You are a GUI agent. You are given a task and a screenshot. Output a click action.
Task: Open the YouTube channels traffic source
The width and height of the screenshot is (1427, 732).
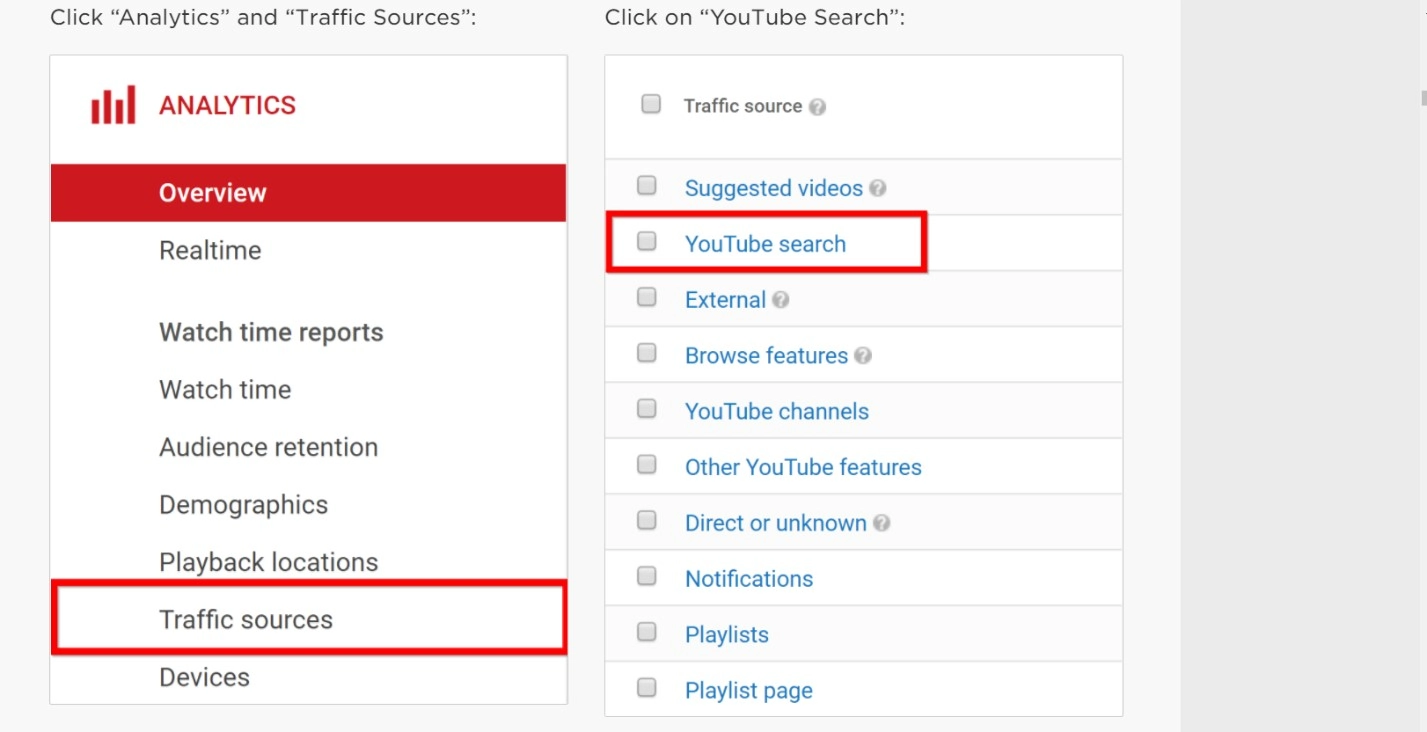776,411
